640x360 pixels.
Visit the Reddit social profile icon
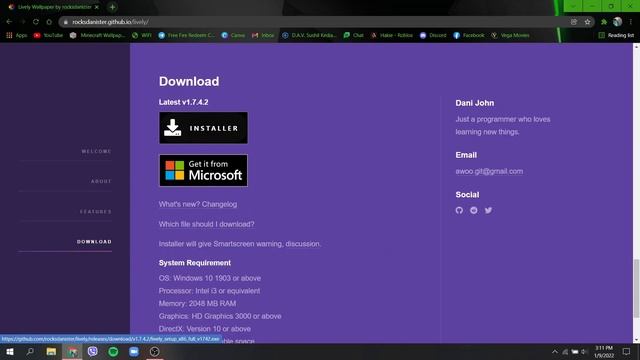[x=473, y=210]
